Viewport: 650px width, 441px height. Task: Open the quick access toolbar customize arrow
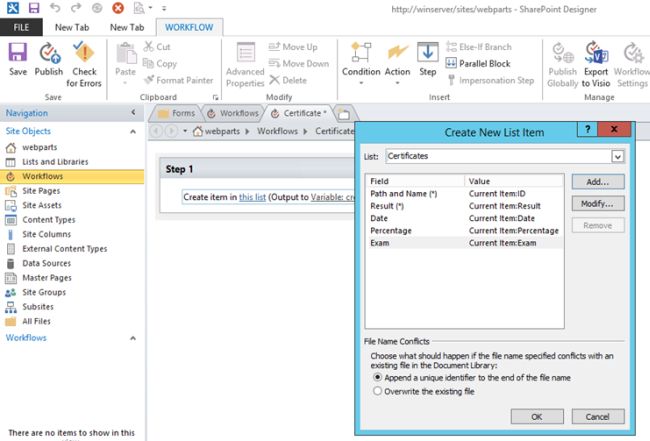[x=164, y=8]
